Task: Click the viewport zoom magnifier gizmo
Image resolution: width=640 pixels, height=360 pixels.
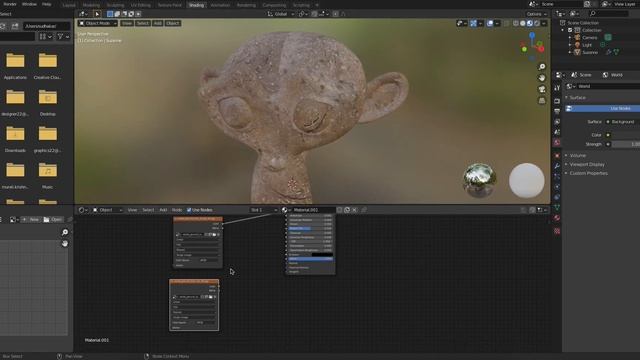Action: 542,67
